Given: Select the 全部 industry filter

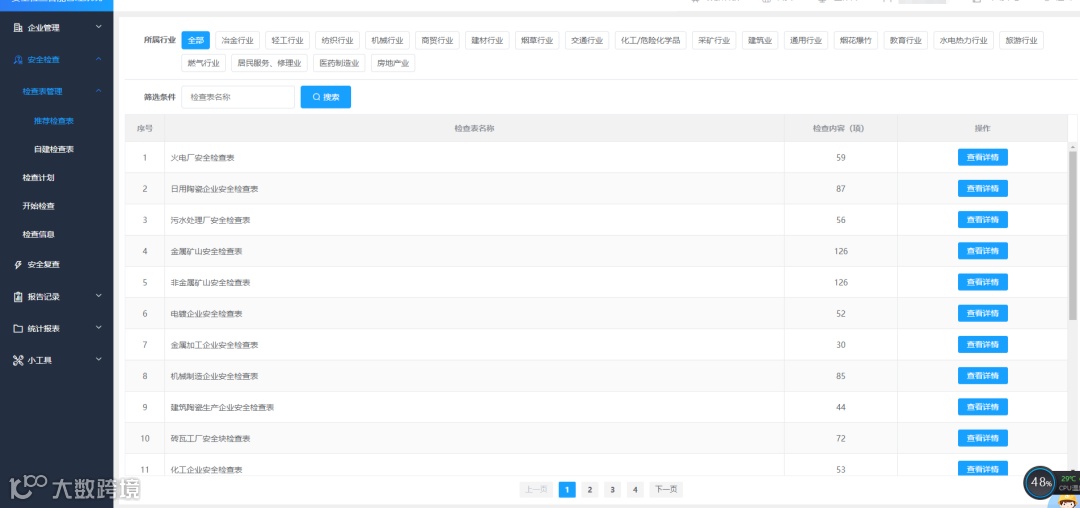Looking at the screenshot, I should pyautogui.click(x=196, y=41).
